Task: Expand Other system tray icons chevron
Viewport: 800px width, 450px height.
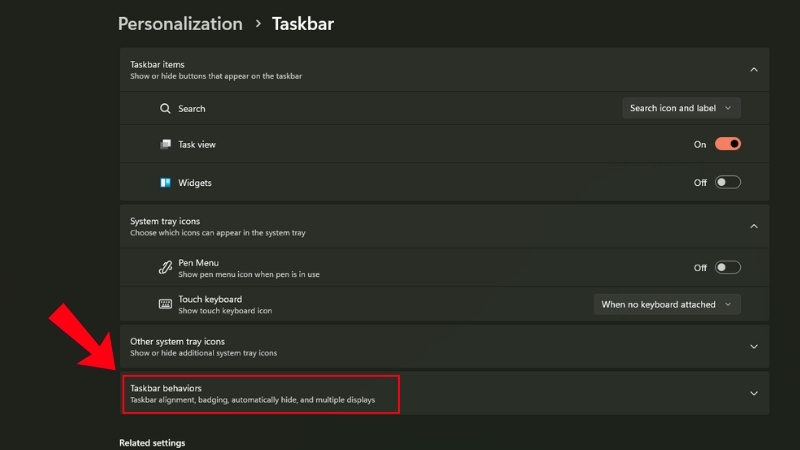Action: click(x=754, y=346)
